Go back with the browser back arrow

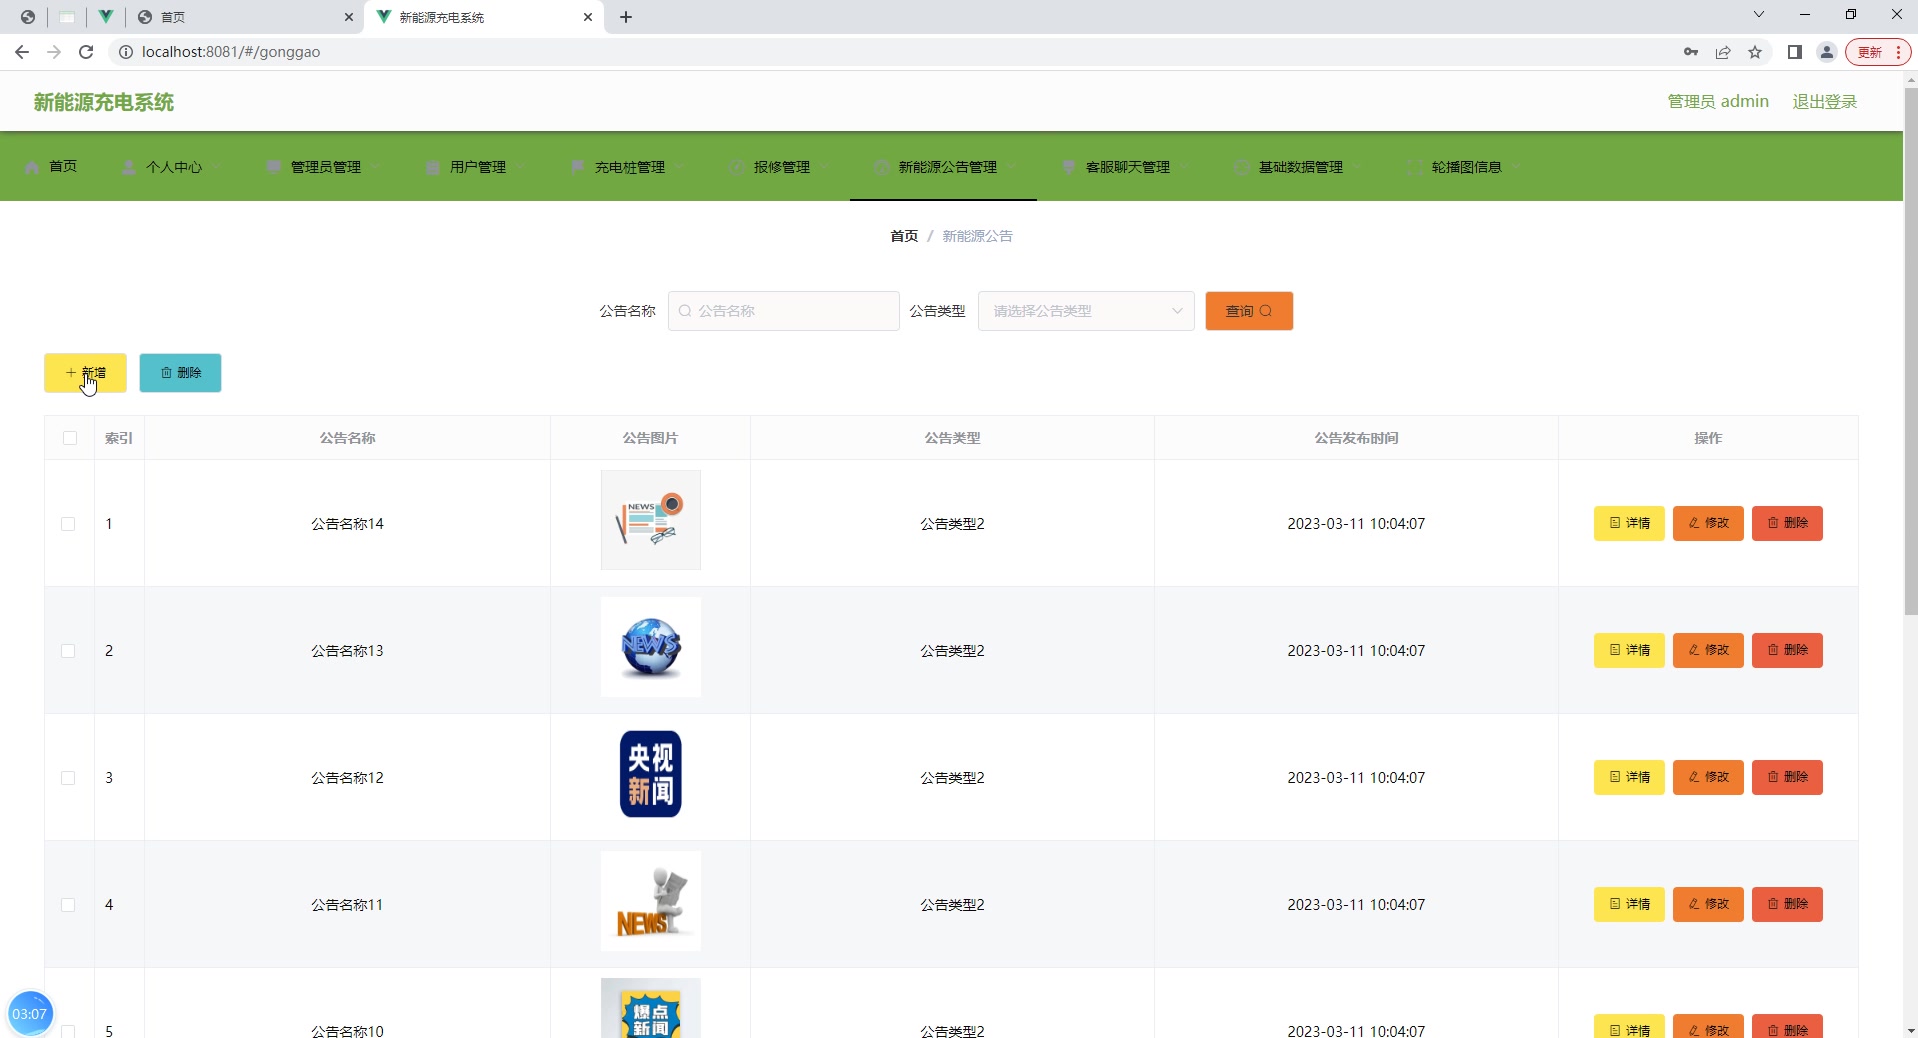[22, 52]
